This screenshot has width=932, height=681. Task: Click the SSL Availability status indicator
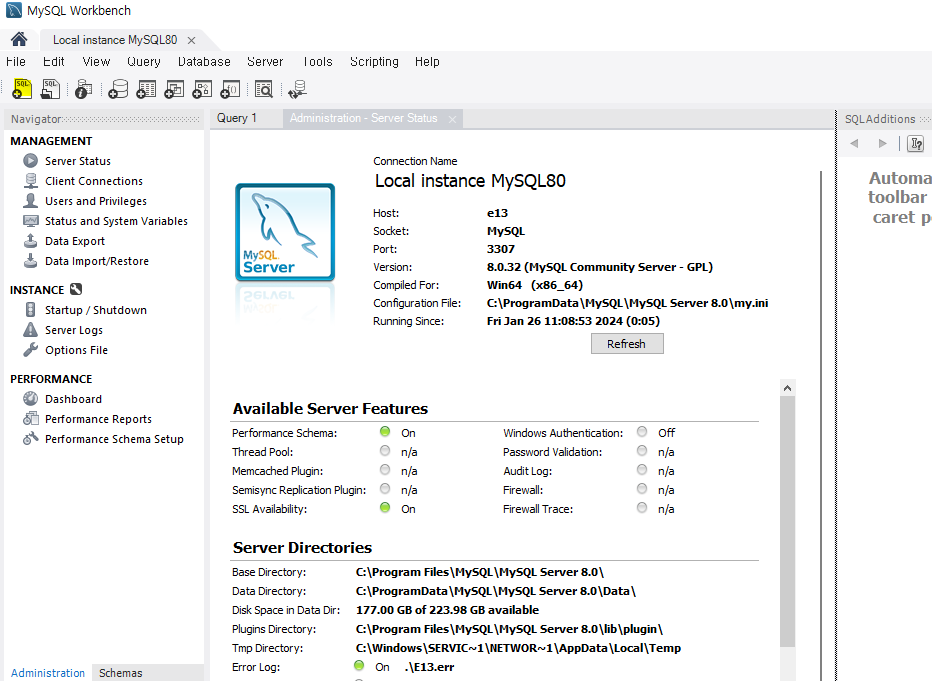pos(385,507)
